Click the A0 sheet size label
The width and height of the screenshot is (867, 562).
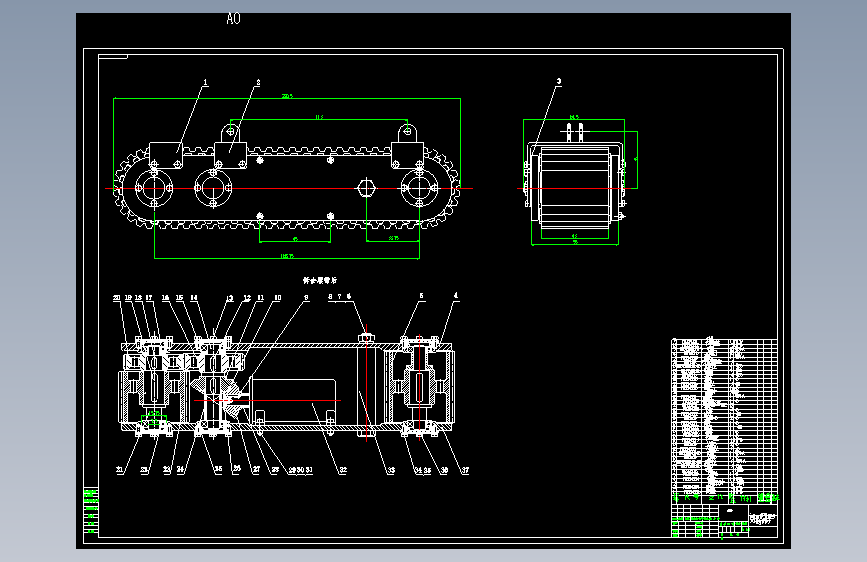click(233, 19)
